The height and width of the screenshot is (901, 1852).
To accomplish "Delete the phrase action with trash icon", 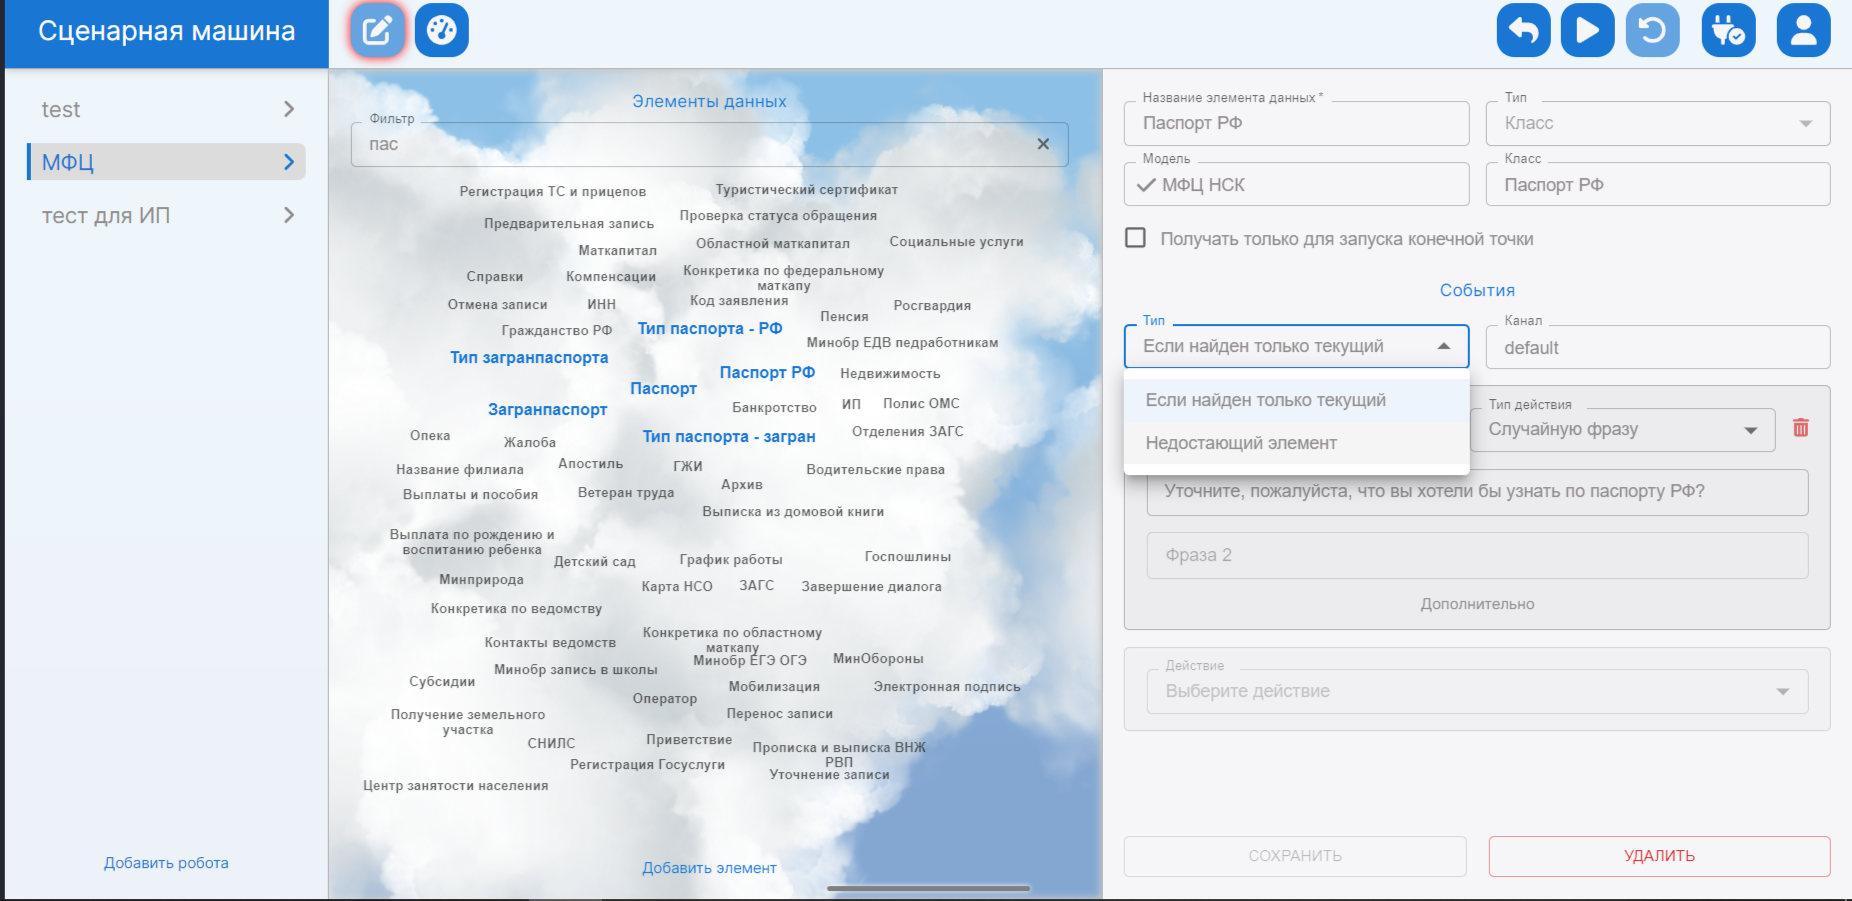I will 1801,428.
